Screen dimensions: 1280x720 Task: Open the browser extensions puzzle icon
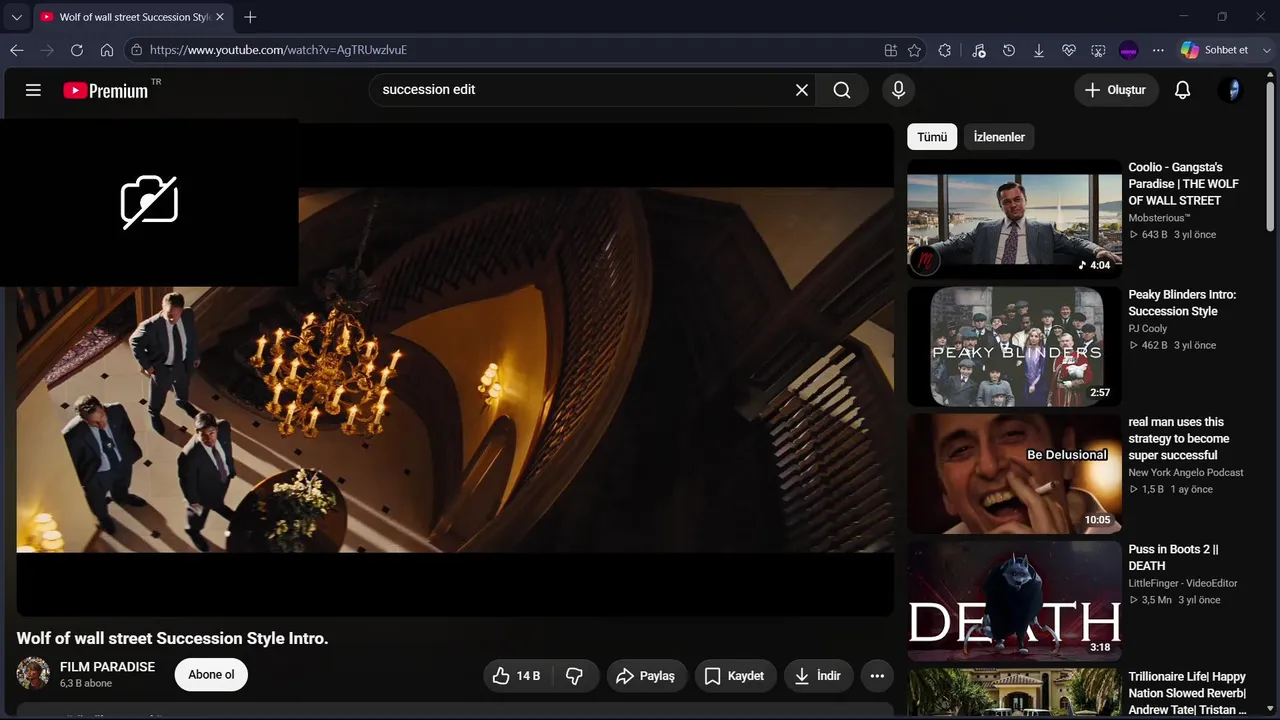point(945,50)
